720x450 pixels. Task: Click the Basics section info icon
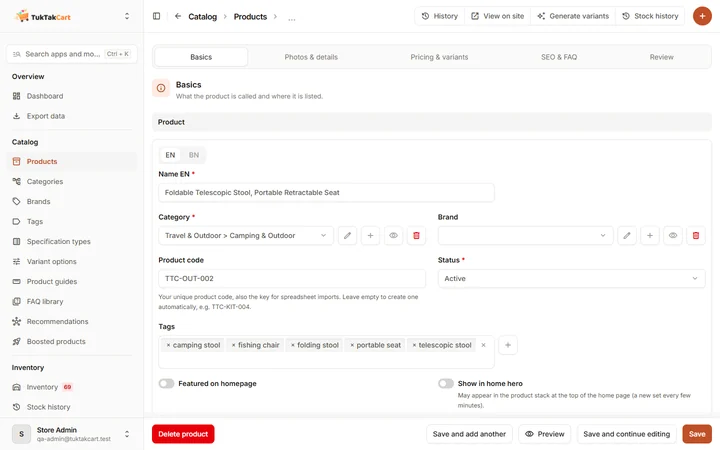click(161, 88)
